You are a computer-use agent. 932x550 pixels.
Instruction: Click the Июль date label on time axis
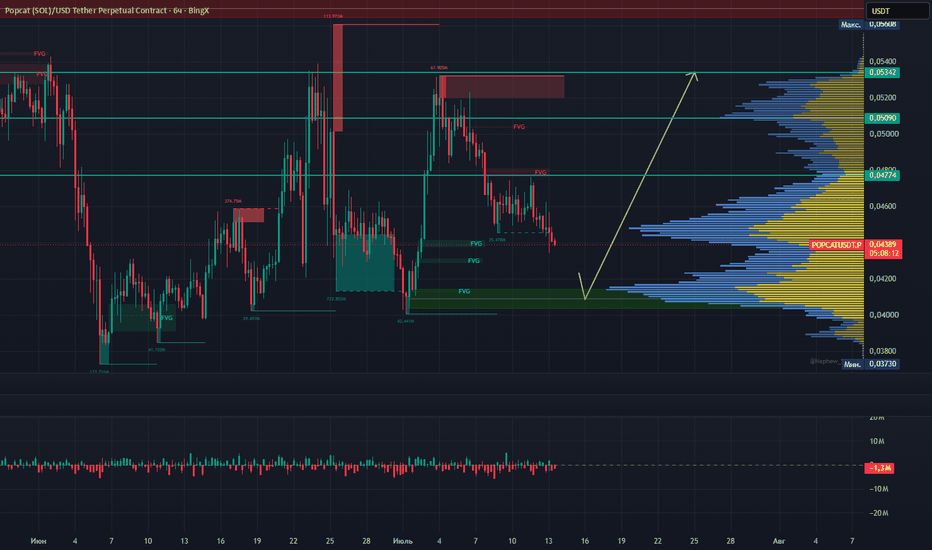pos(403,541)
